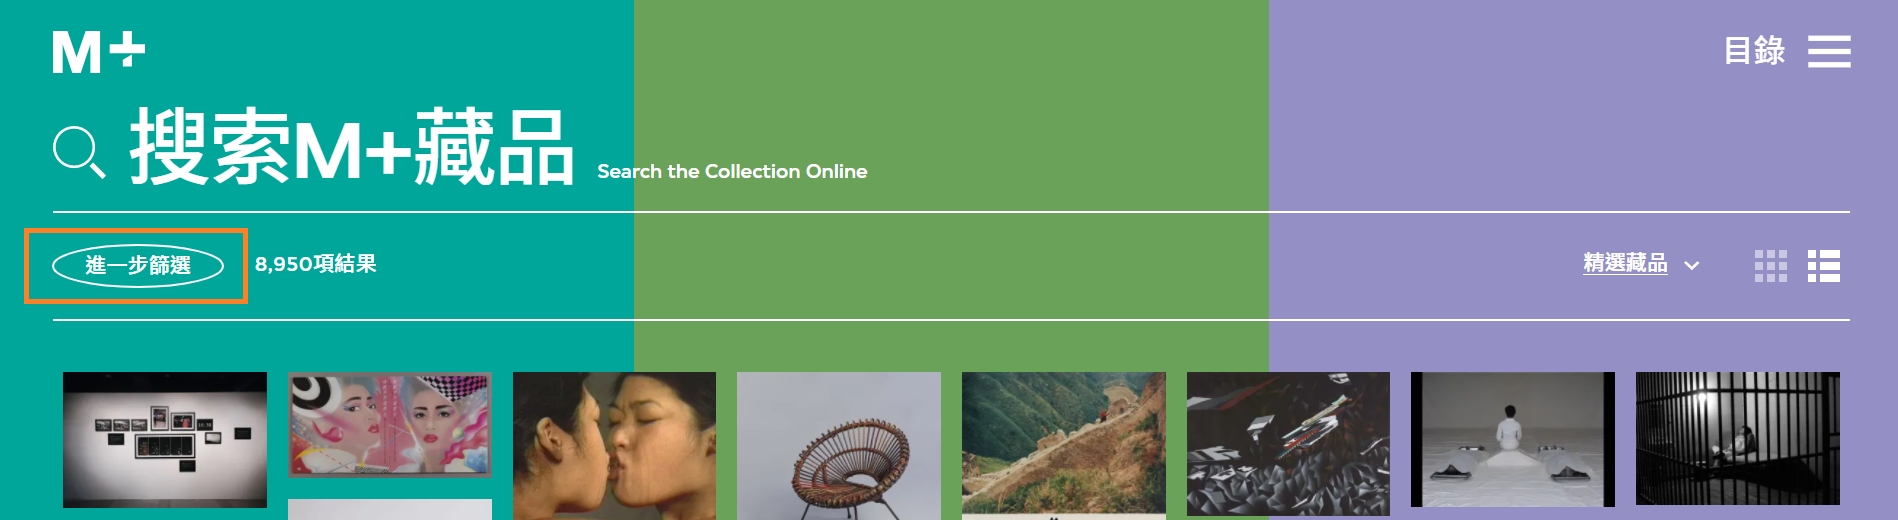The image size is (1898, 520).
Task: Expand the chevron beside 精選藏品
Action: coord(1692,266)
